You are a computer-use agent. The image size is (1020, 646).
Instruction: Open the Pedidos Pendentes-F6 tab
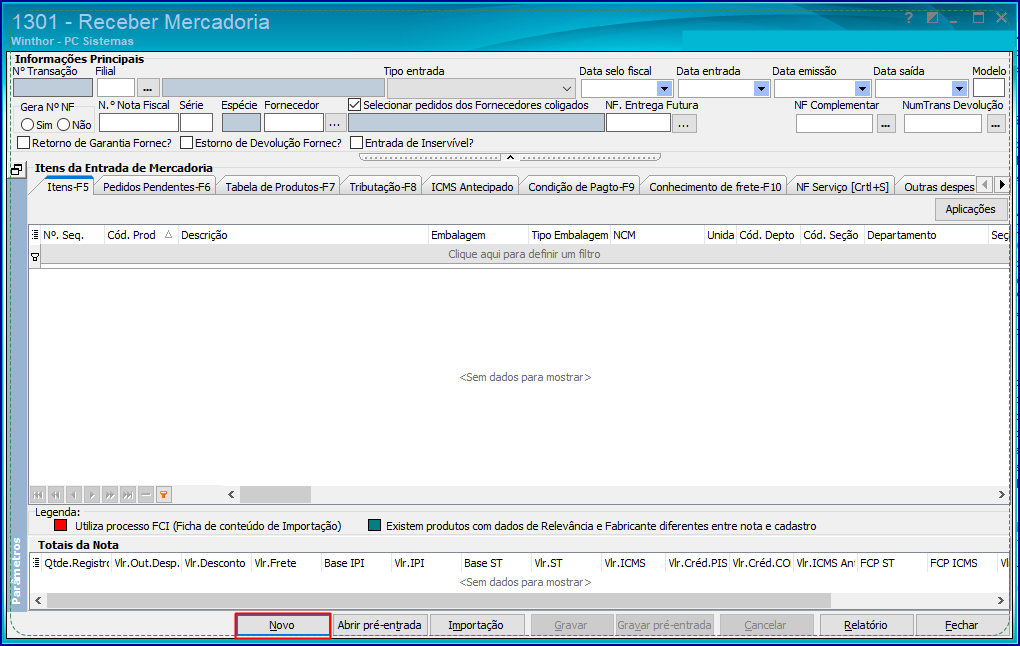157,187
